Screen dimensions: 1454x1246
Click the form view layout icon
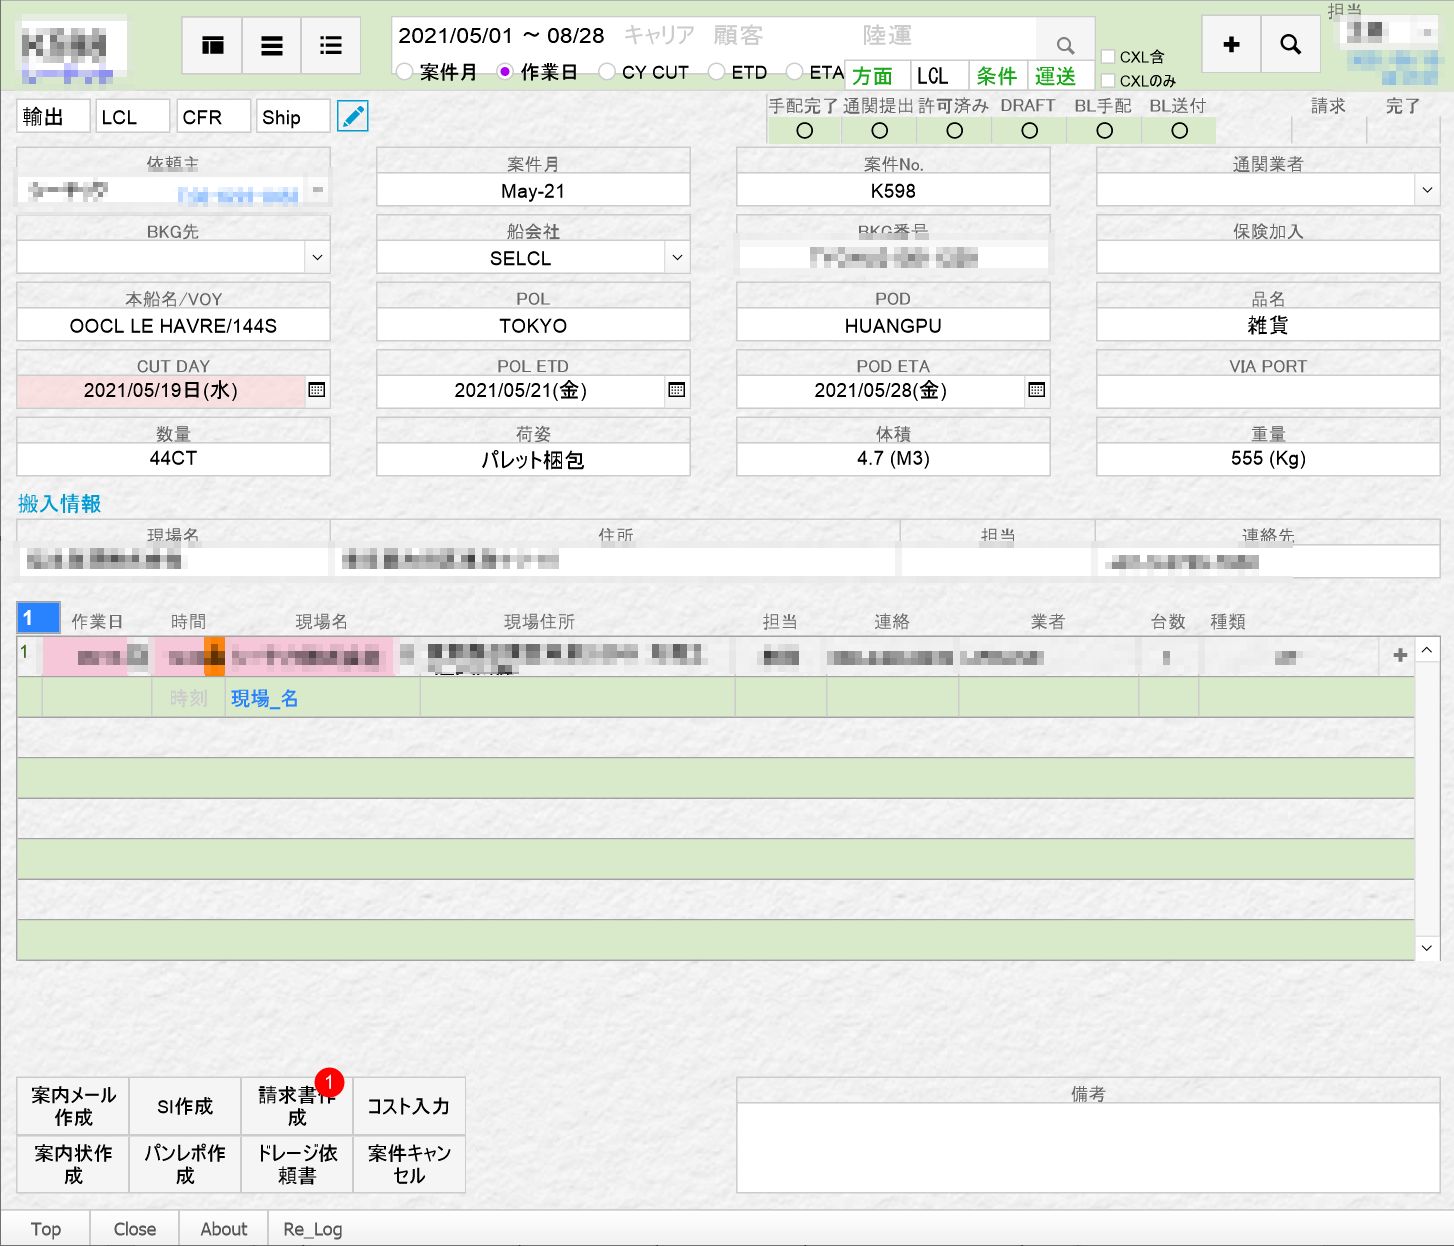(x=212, y=46)
